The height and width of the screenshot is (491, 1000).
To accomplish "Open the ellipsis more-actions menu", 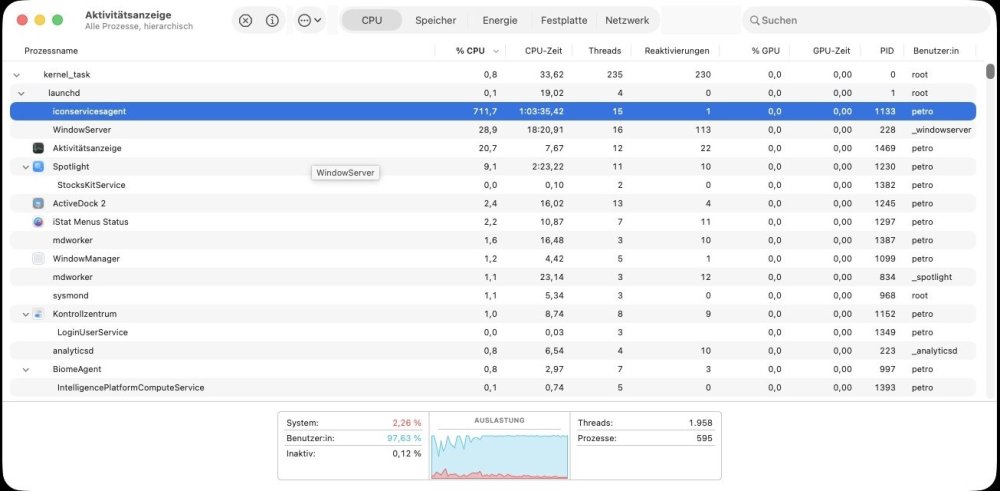I will [x=309, y=20].
